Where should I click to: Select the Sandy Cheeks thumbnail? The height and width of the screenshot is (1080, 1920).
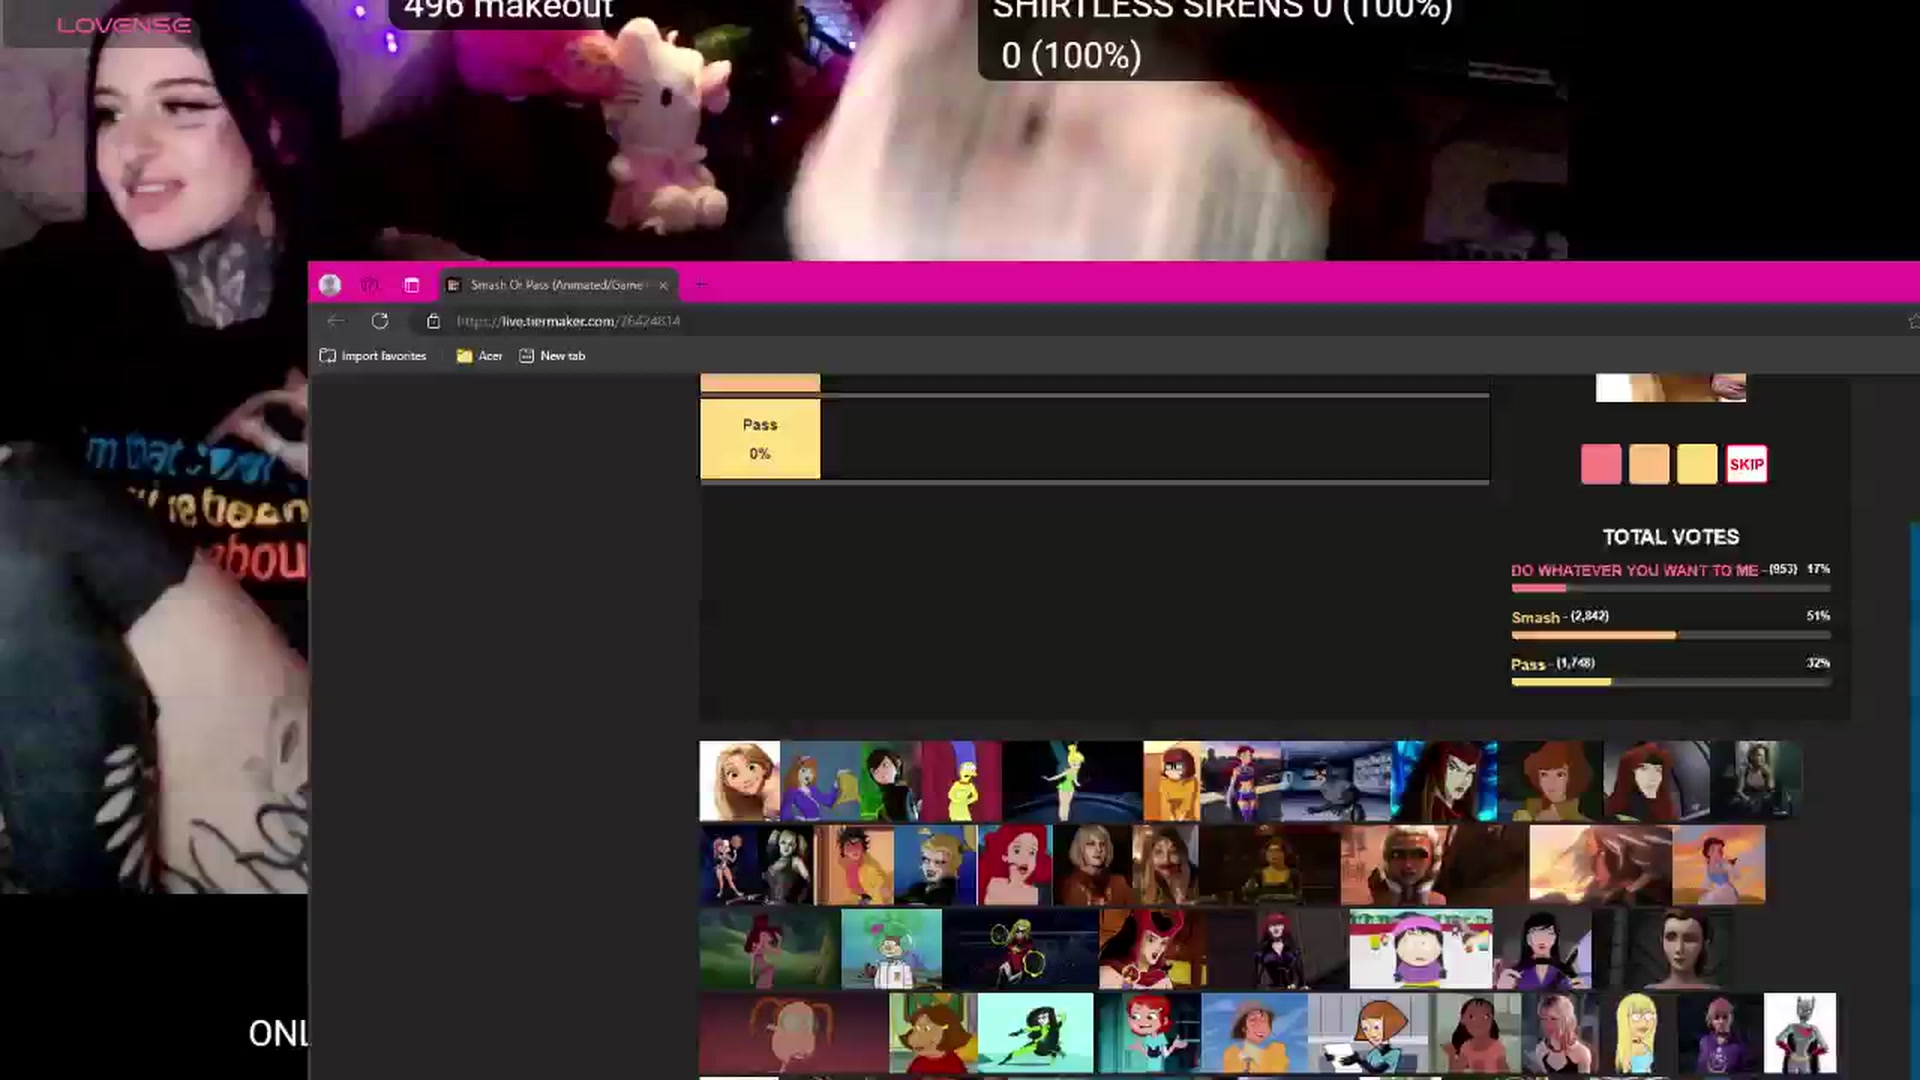point(891,949)
